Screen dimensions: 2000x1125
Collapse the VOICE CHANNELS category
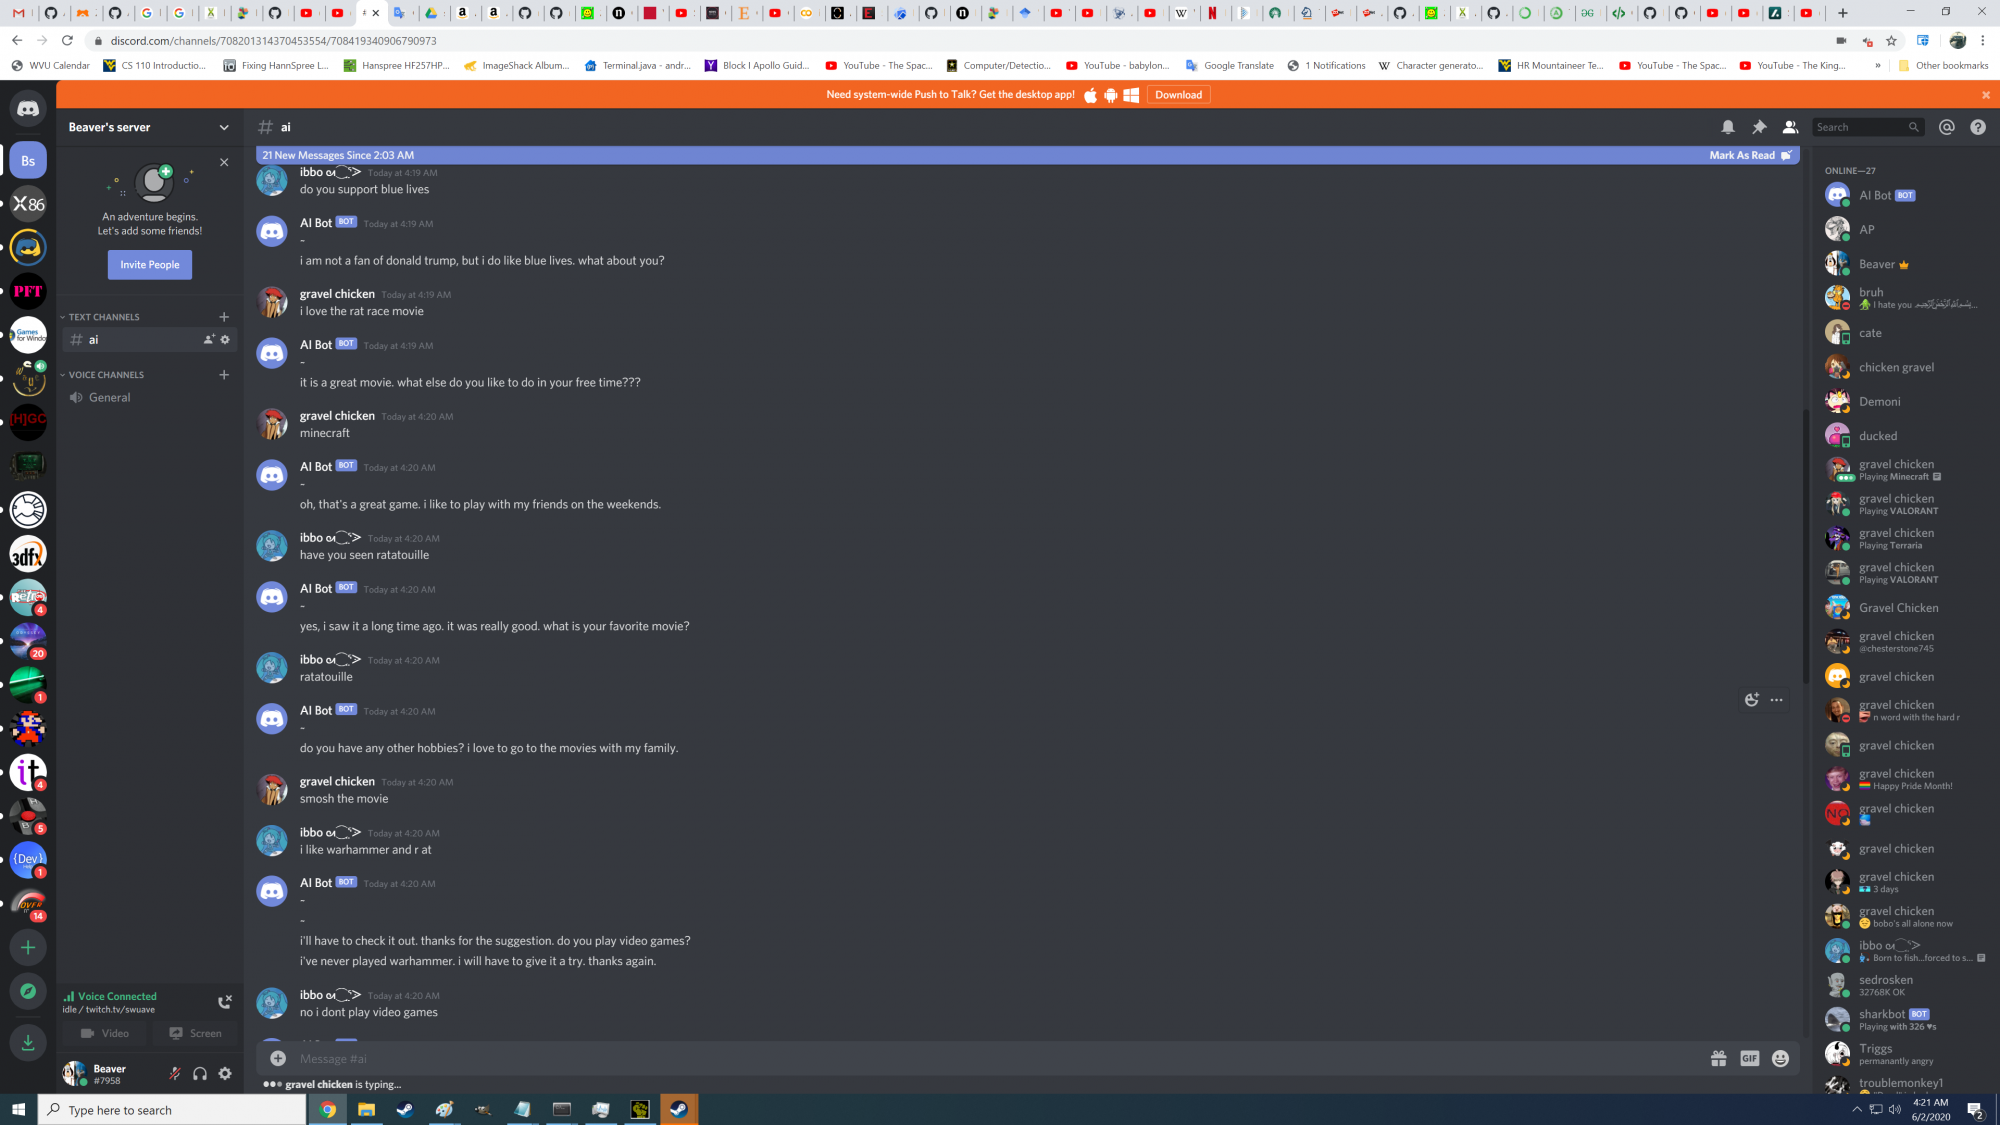pyautogui.click(x=106, y=375)
